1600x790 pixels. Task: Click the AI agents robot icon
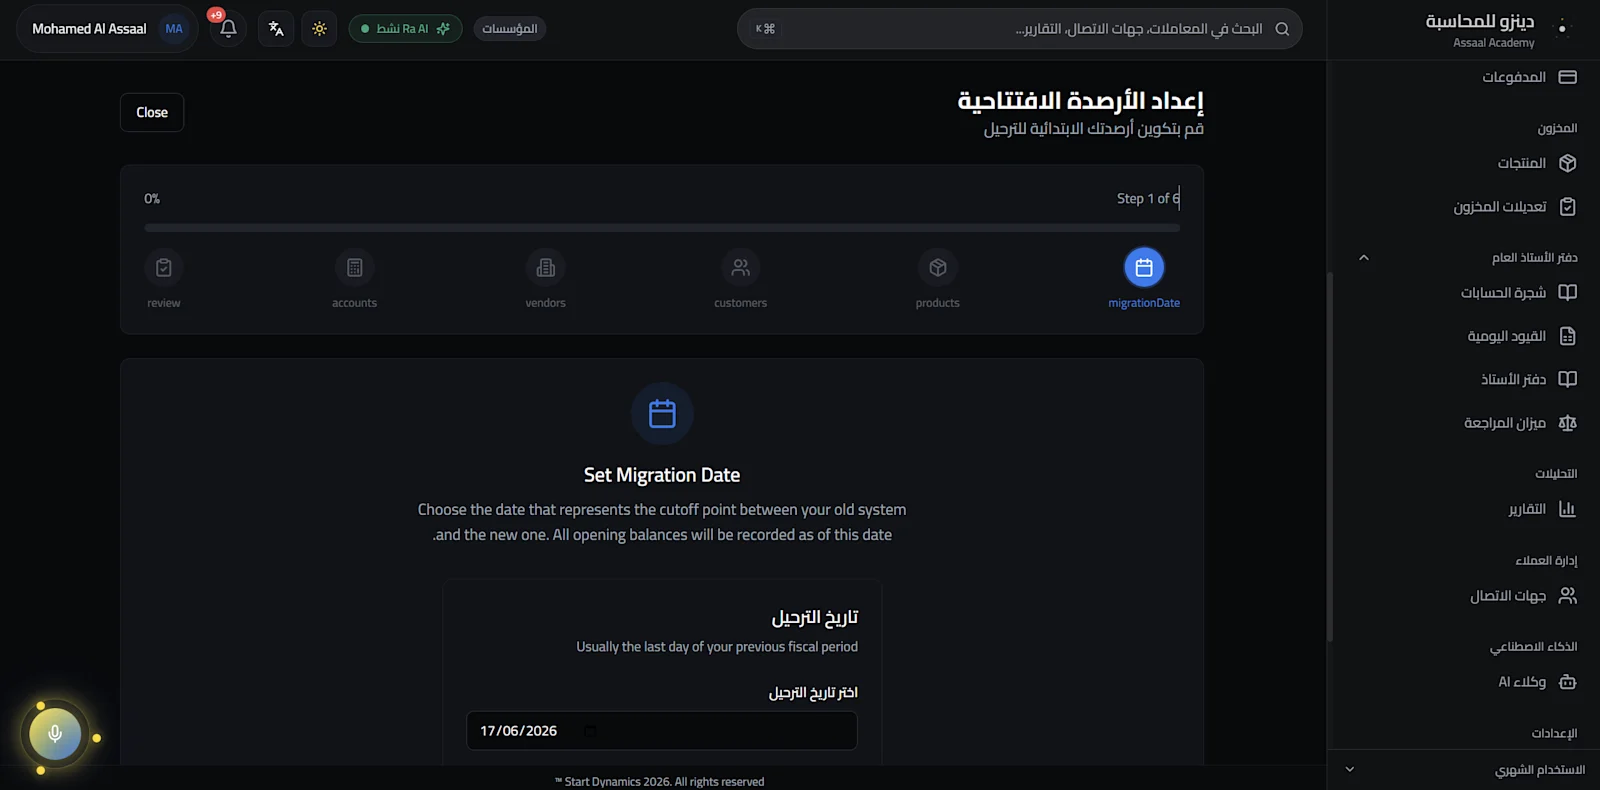point(1568,682)
